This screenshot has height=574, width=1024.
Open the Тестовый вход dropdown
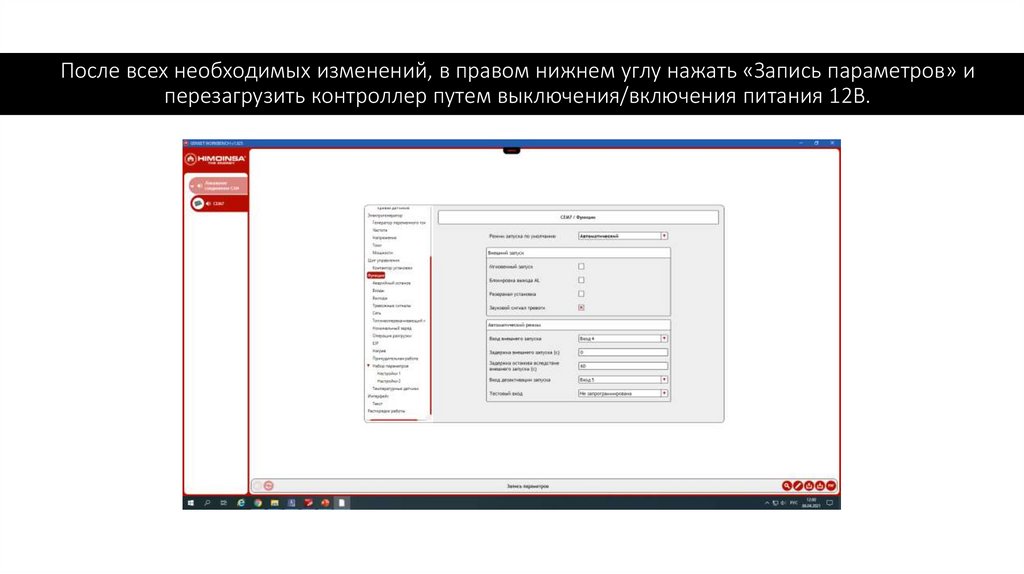pos(622,393)
